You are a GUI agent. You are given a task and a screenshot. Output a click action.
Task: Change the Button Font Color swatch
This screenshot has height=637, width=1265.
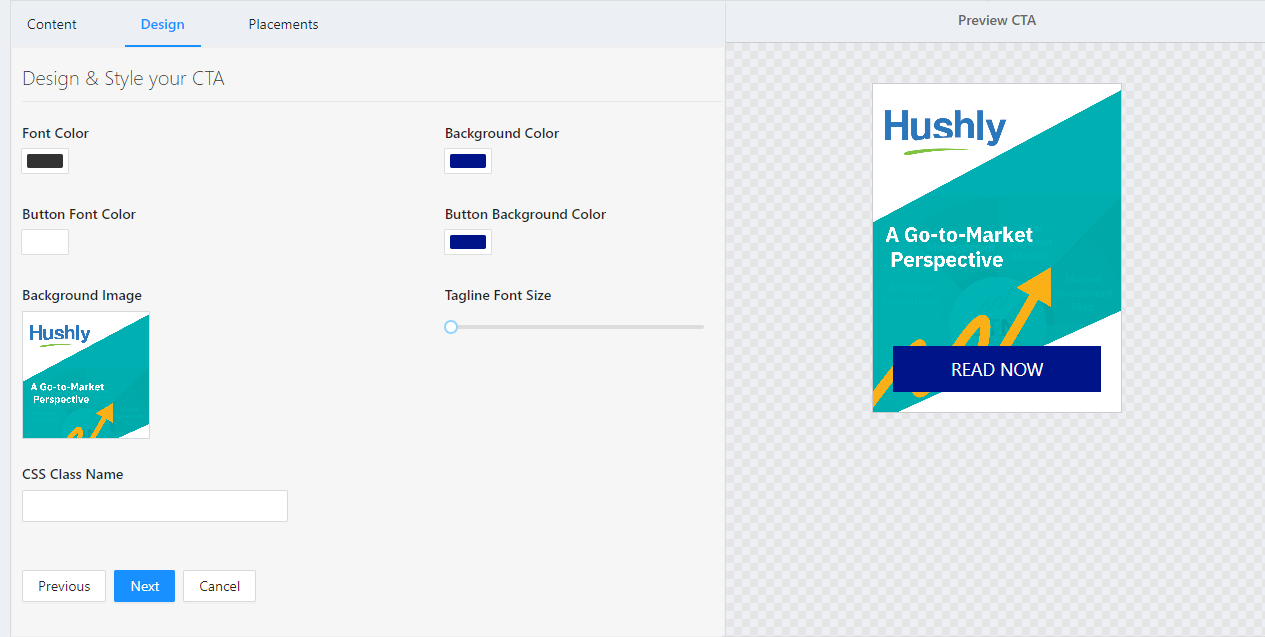tap(45, 242)
